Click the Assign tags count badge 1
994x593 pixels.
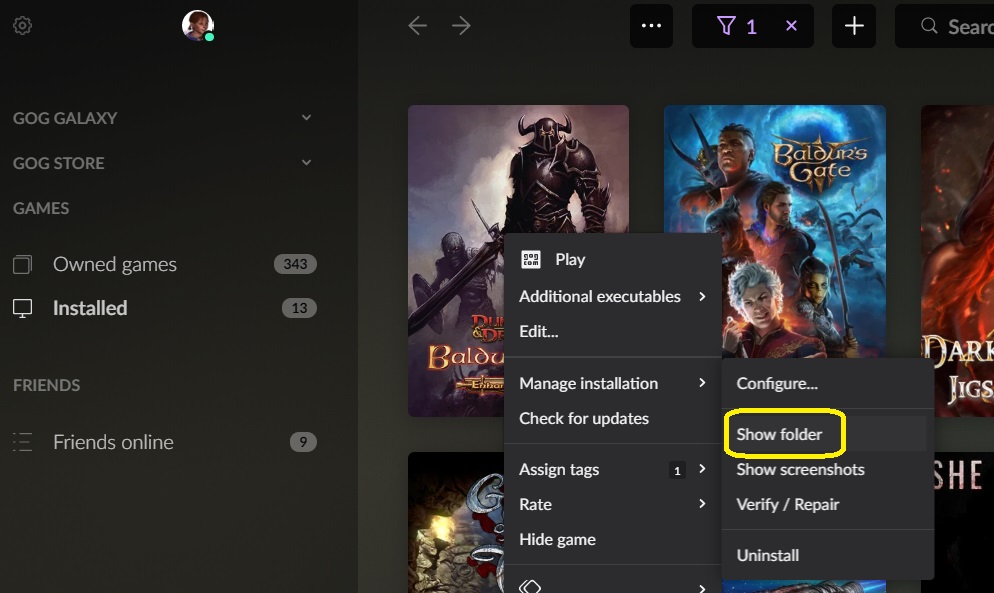pyautogui.click(x=677, y=471)
